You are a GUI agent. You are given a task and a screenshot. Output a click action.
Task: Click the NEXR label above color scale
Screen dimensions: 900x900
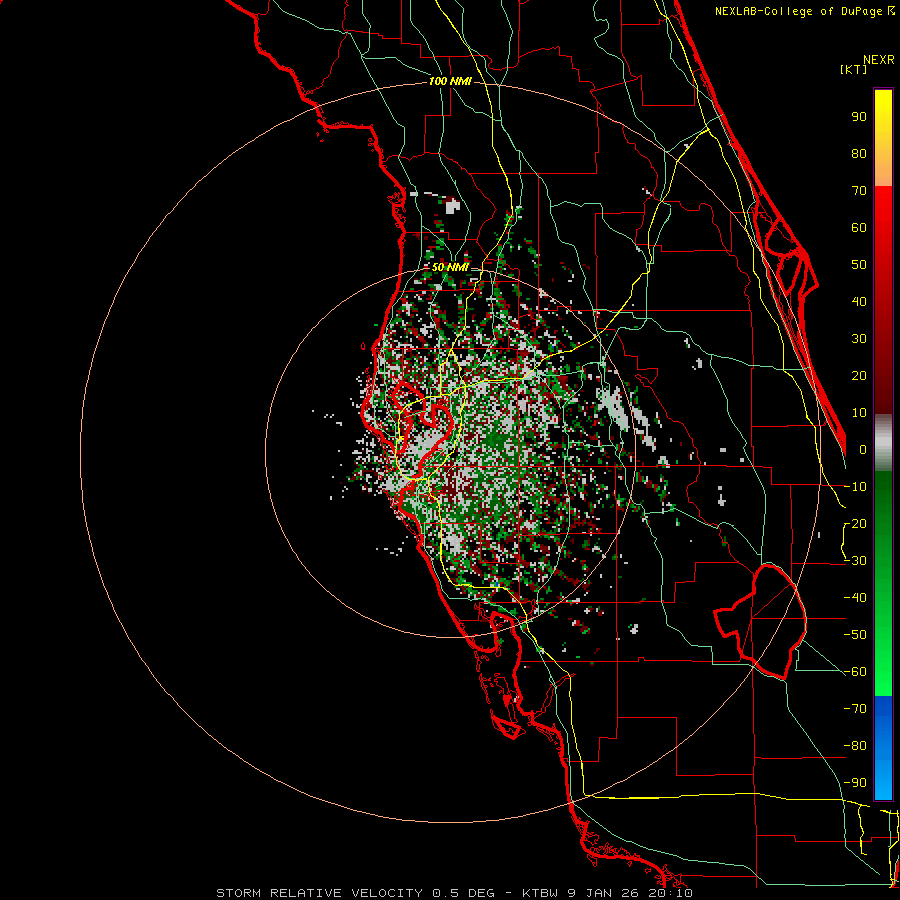(x=878, y=60)
